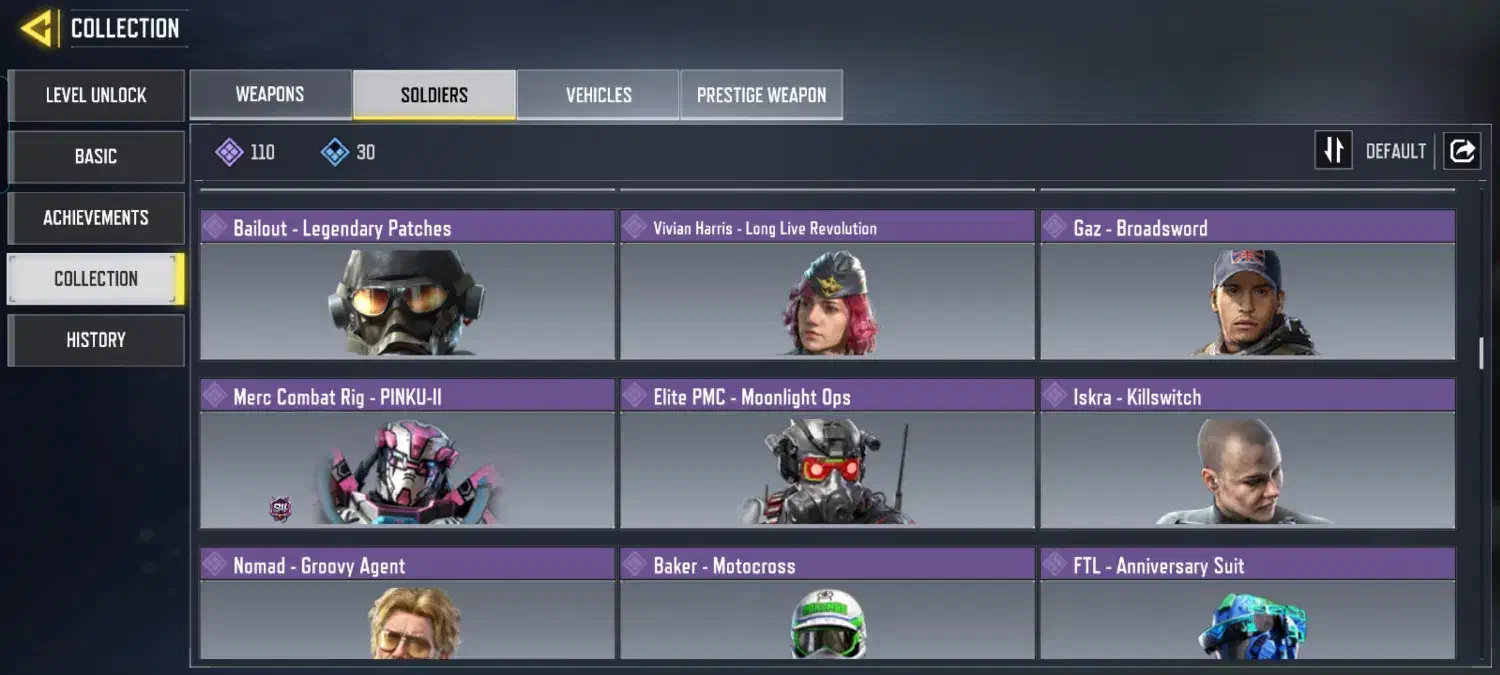The width and height of the screenshot is (1500, 675).
Task: Click the small emblem badge on PINKU-II card
Action: pos(281,509)
